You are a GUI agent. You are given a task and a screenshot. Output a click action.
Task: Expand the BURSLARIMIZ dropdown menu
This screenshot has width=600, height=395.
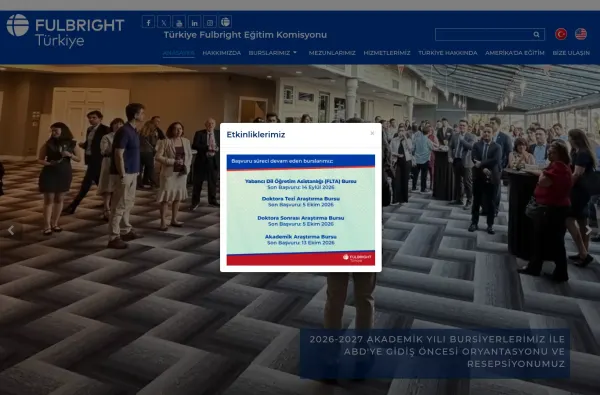click(x=272, y=53)
